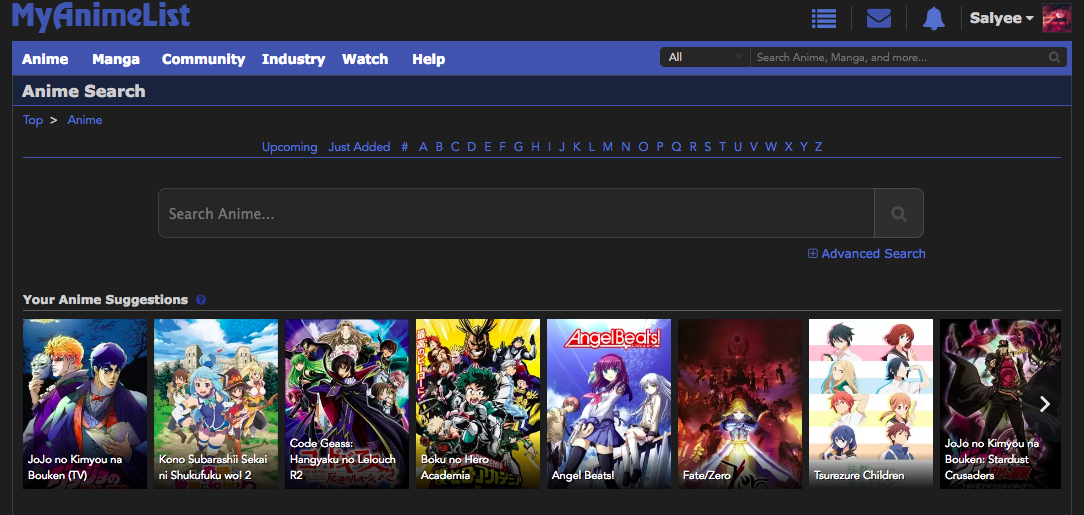Open JoJo no Kimyou na Bouken (TV) thumbnail
Screen dimensions: 1084x515
(x=85, y=404)
